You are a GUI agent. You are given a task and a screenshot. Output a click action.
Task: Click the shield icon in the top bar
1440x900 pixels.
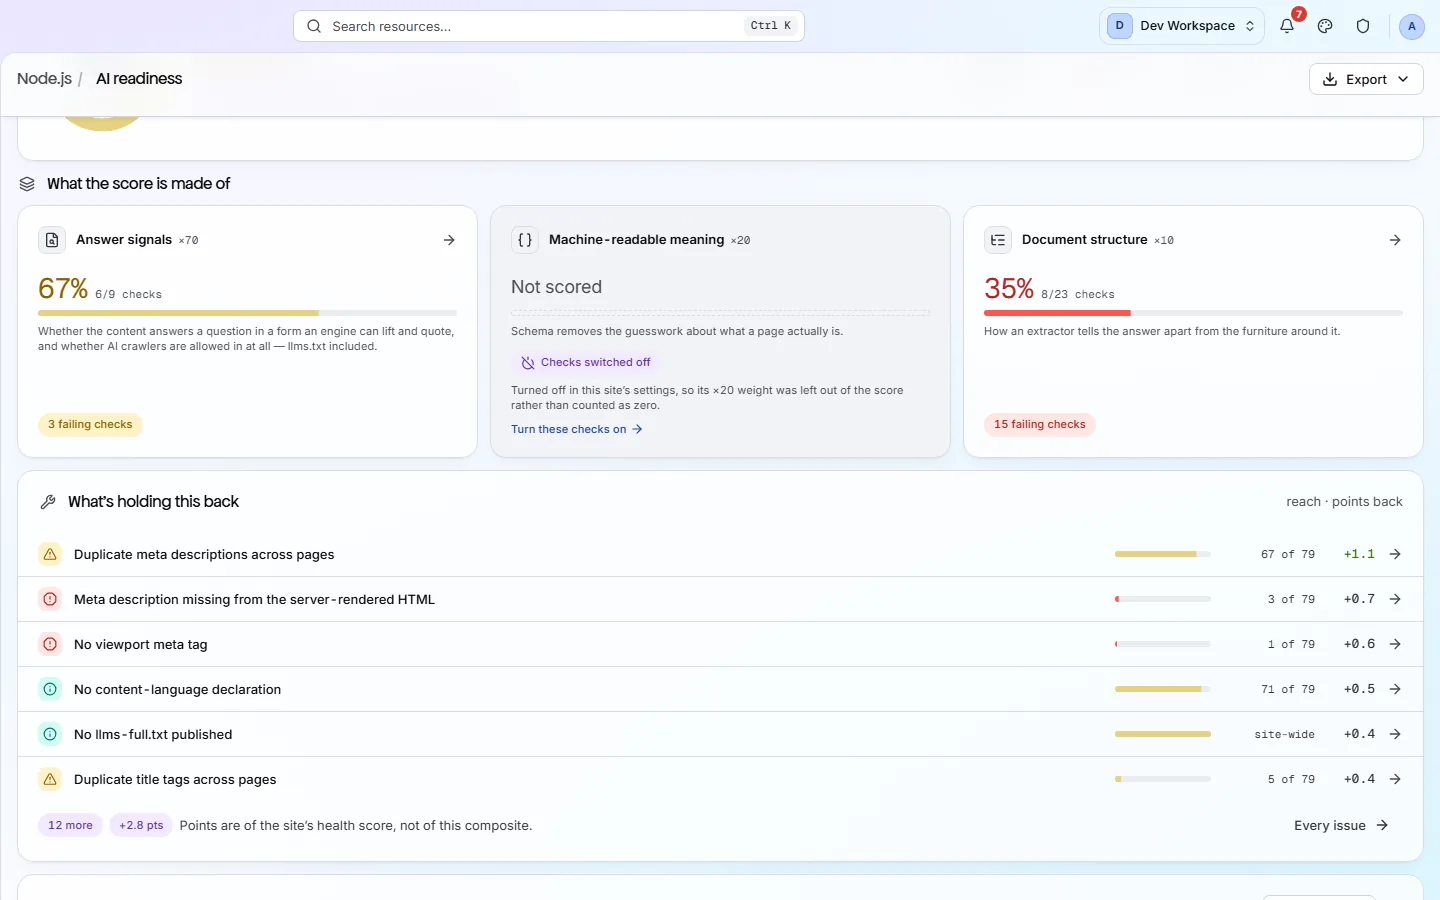tap(1363, 26)
